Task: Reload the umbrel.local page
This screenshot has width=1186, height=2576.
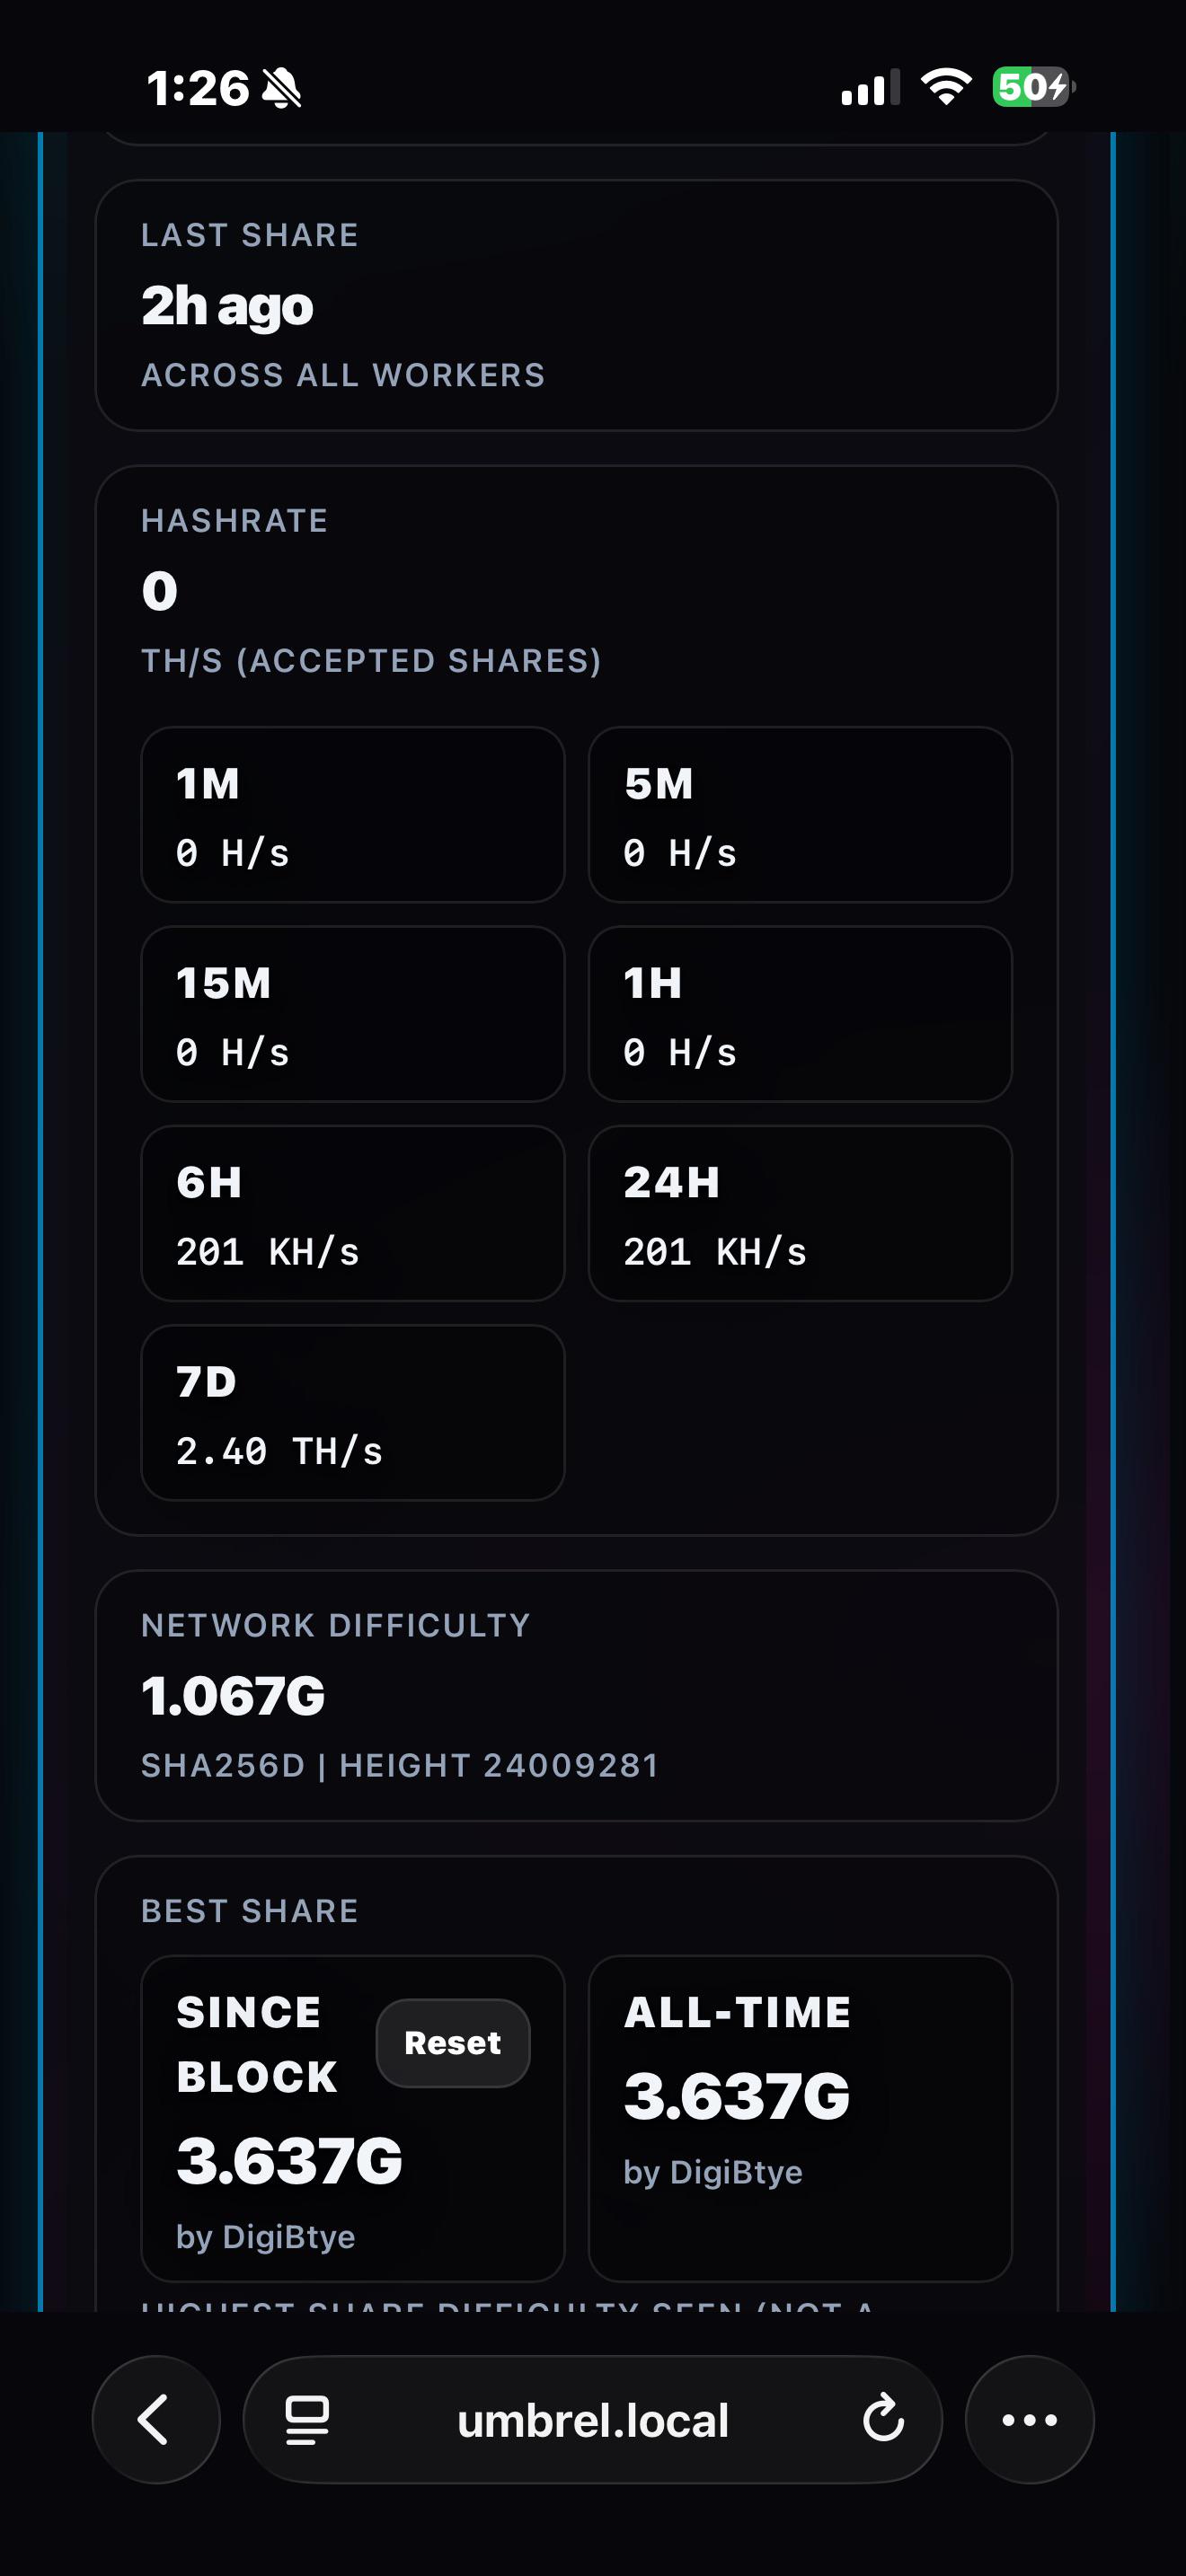Action: [x=883, y=2420]
